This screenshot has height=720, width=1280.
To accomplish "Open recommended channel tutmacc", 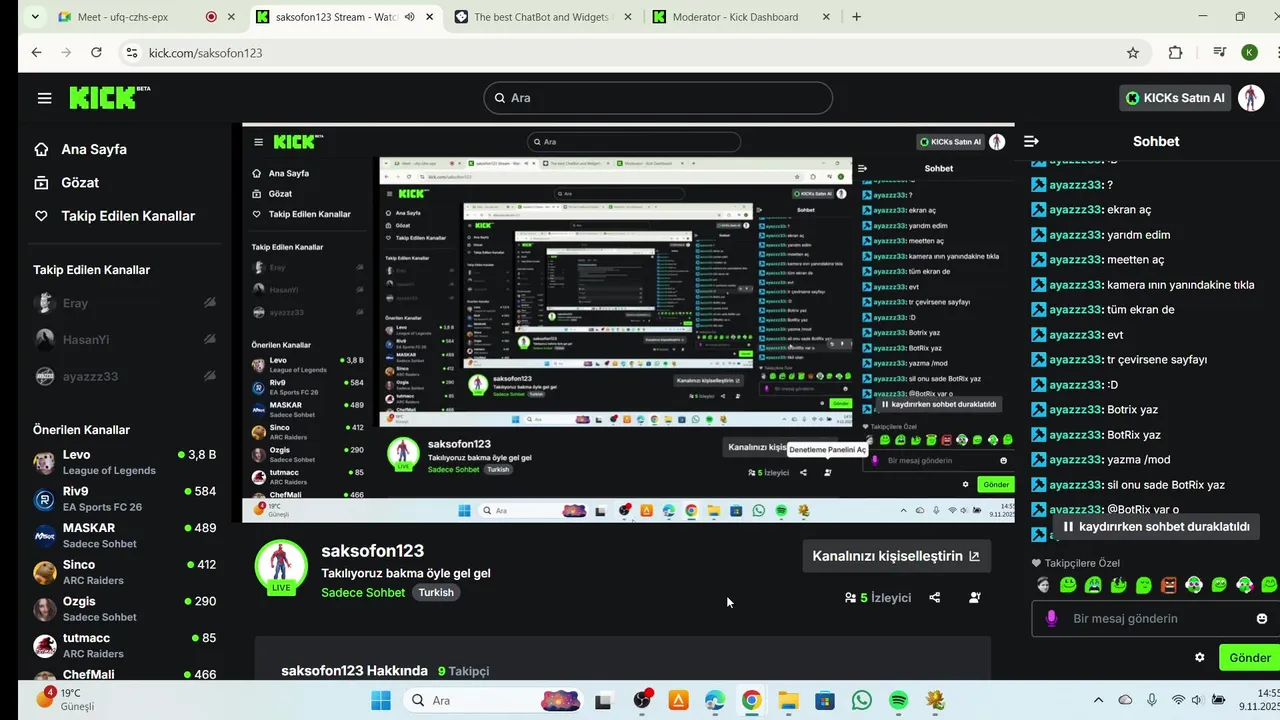I will click(x=125, y=645).
